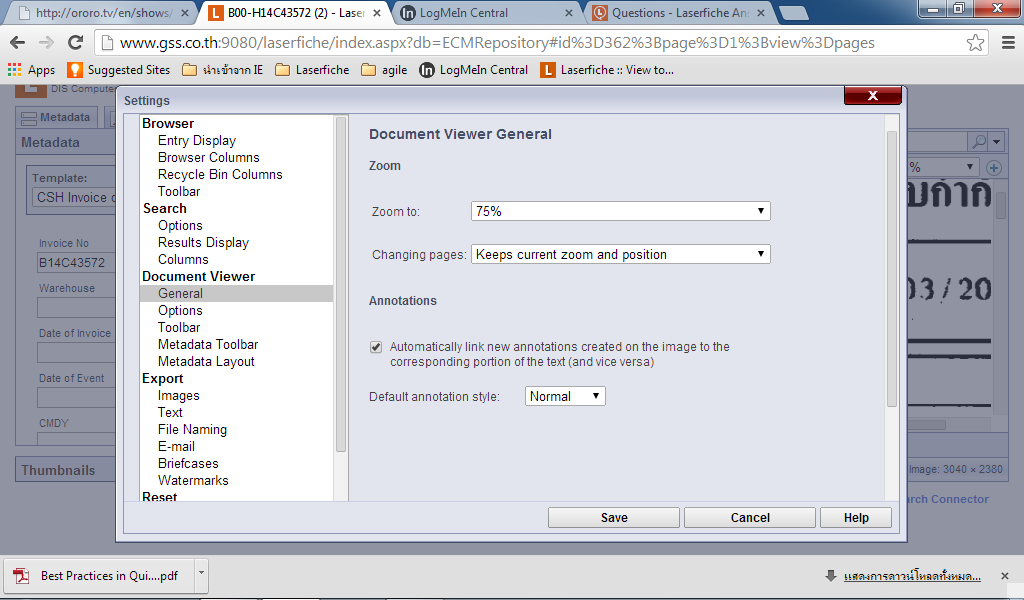Viewport: 1024px width, 600px height.
Task: Open Default annotation style dropdown
Action: tap(565, 396)
